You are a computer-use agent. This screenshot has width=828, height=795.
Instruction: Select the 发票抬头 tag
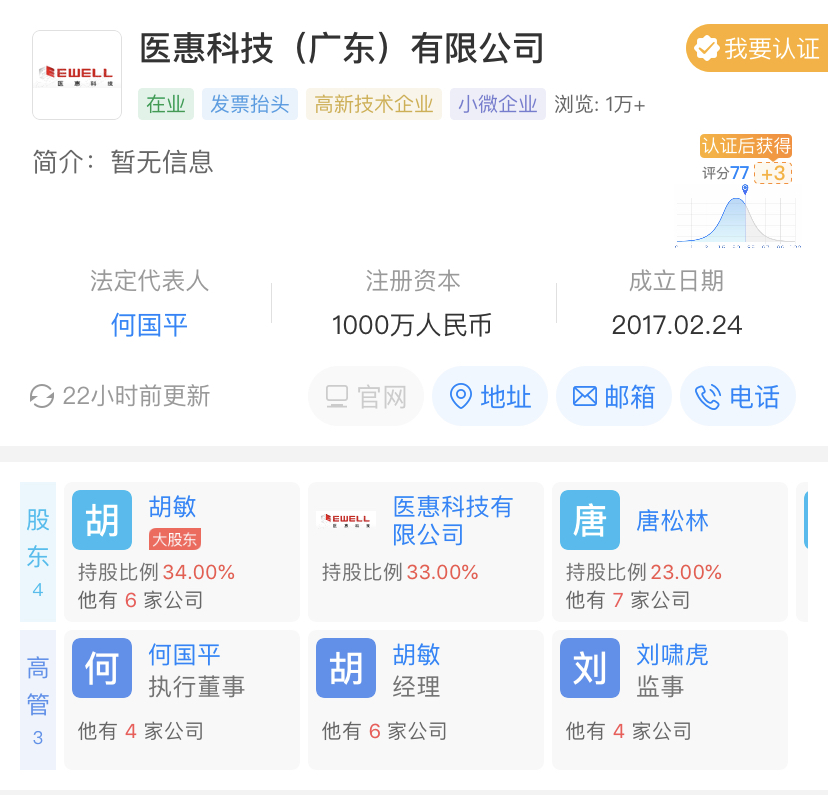tap(250, 104)
